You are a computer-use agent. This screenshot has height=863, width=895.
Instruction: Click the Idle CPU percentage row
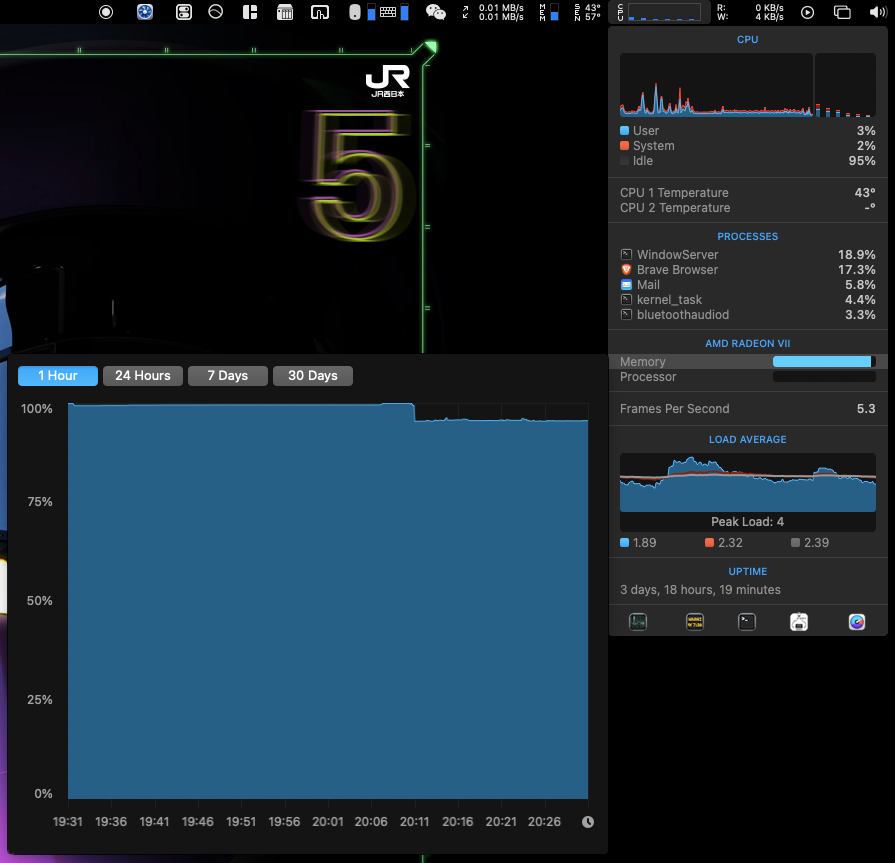748,161
